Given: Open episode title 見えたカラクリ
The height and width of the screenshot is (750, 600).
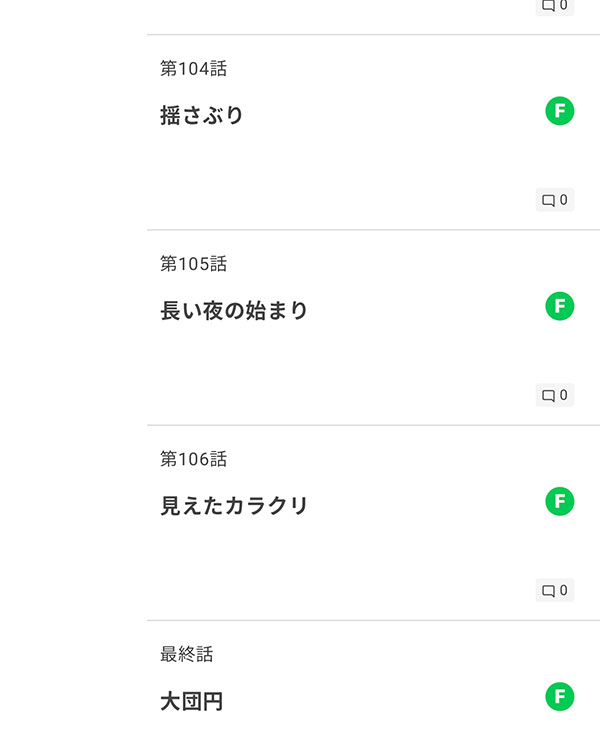Looking at the screenshot, I should pyautogui.click(x=234, y=506).
